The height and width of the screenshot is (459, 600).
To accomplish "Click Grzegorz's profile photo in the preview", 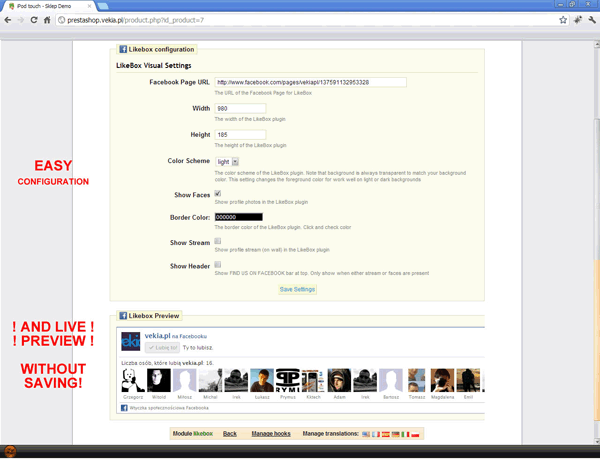I will point(133,380).
